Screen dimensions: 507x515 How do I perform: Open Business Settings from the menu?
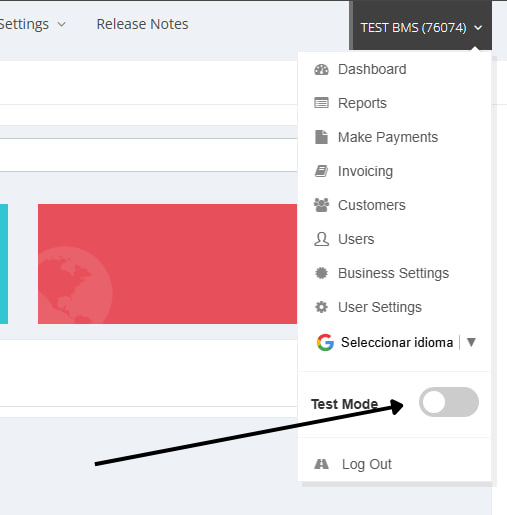pos(393,273)
